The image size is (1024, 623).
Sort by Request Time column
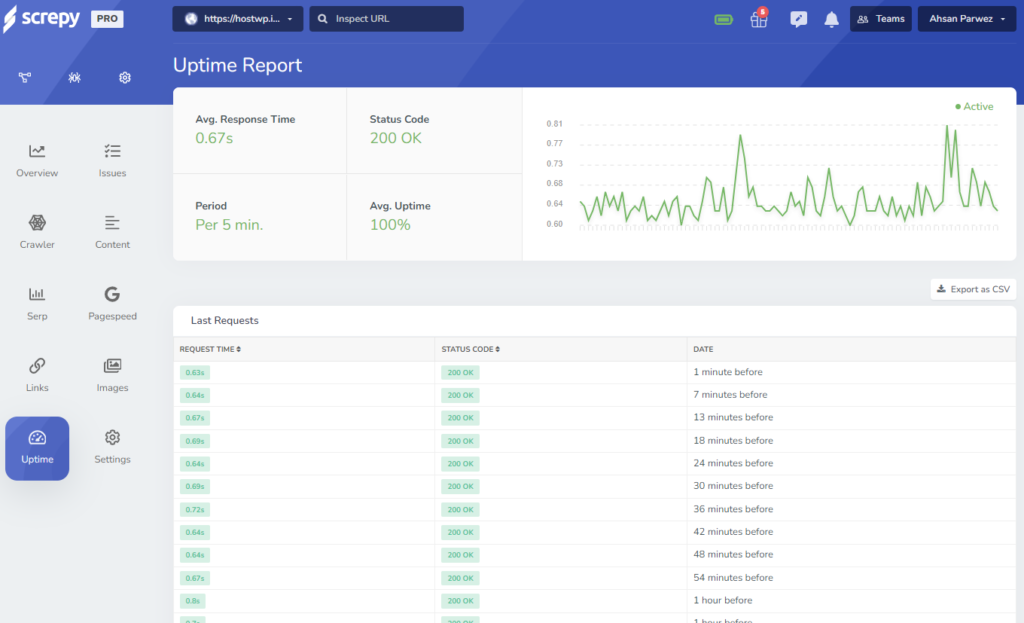[210, 349]
